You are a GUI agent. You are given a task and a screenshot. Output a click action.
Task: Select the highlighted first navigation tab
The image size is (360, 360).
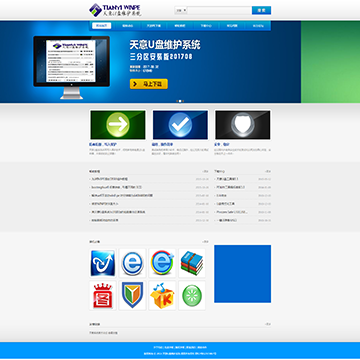(102, 26)
